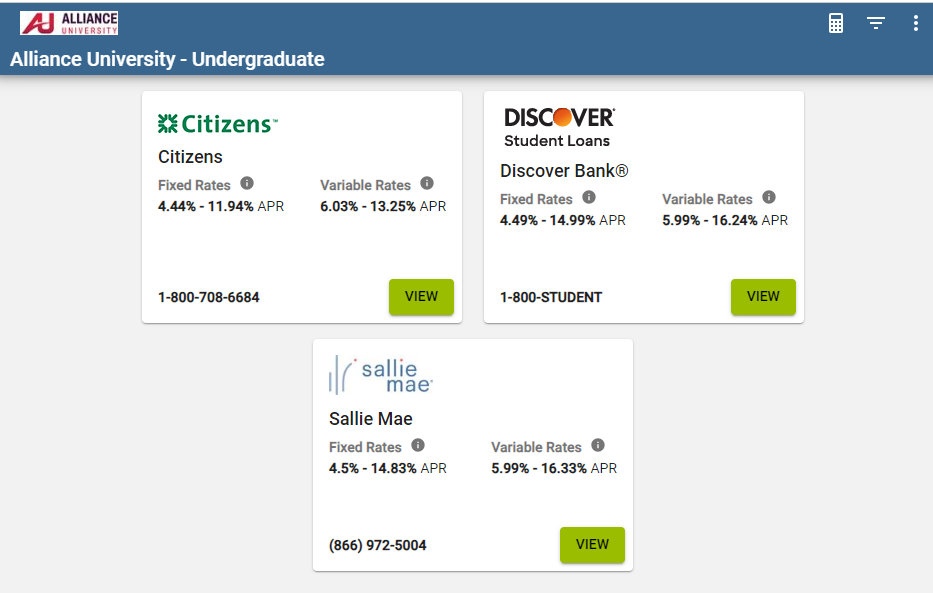Click the Sallie Mae lender name heading
Screen dimensions: 933x593
pyautogui.click(x=371, y=419)
